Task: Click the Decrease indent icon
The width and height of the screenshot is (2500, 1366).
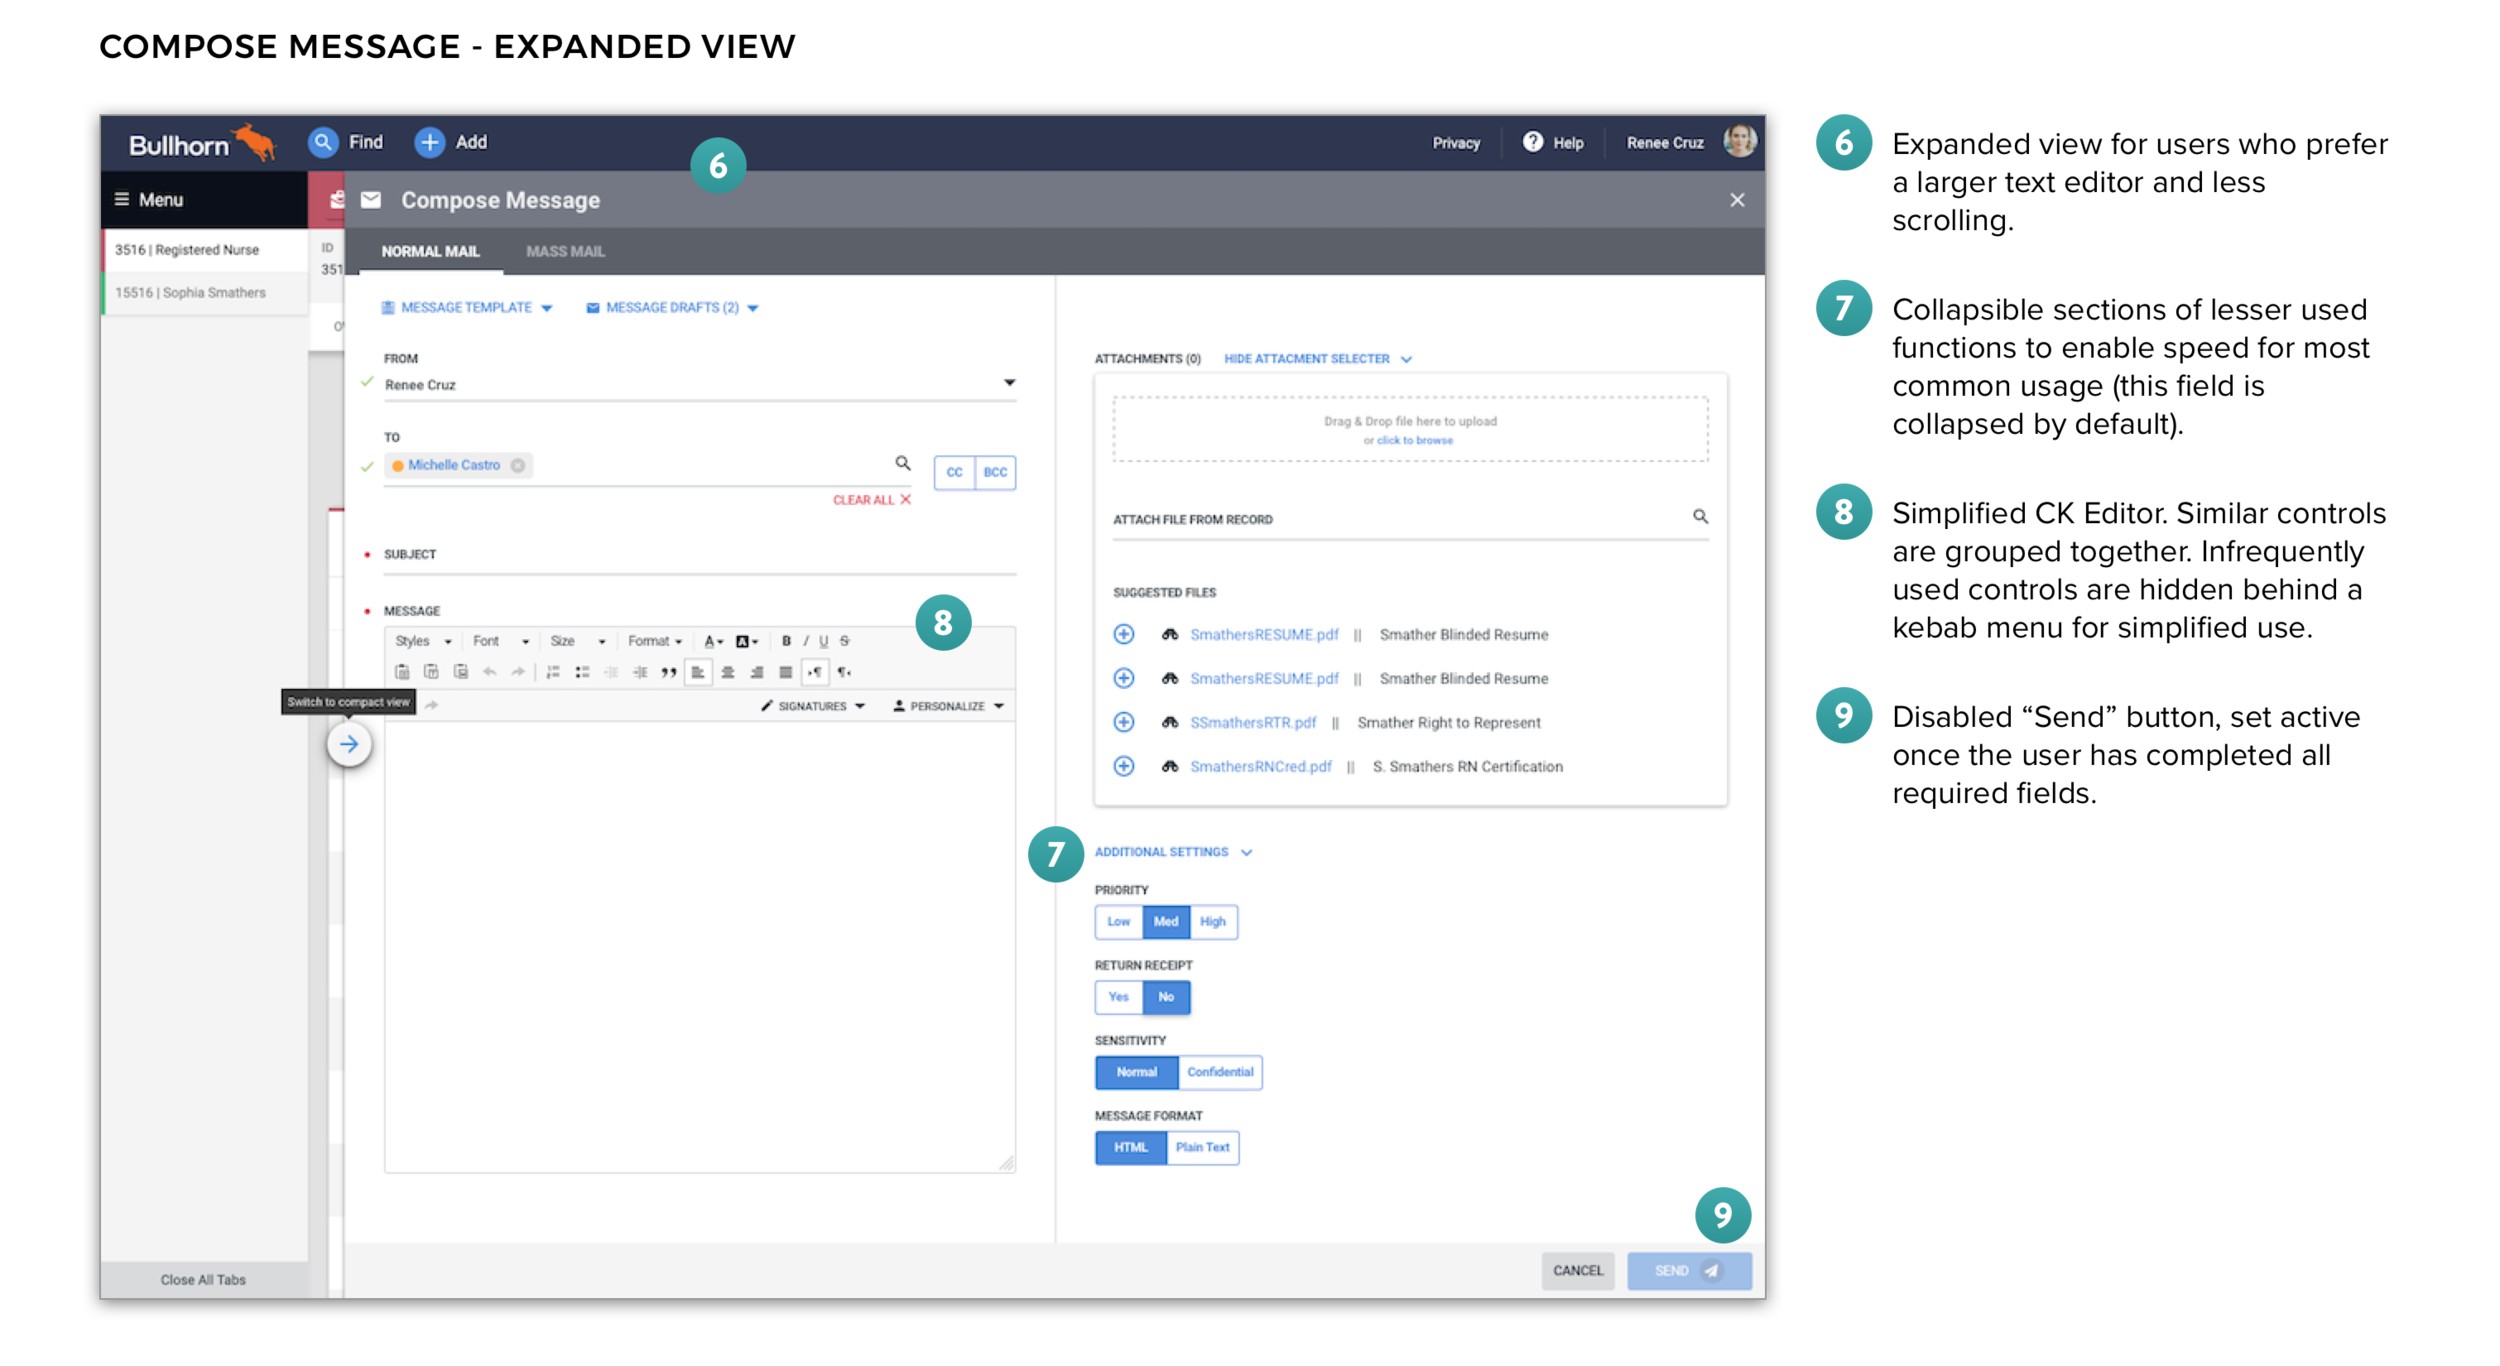Action: pos(611,672)
